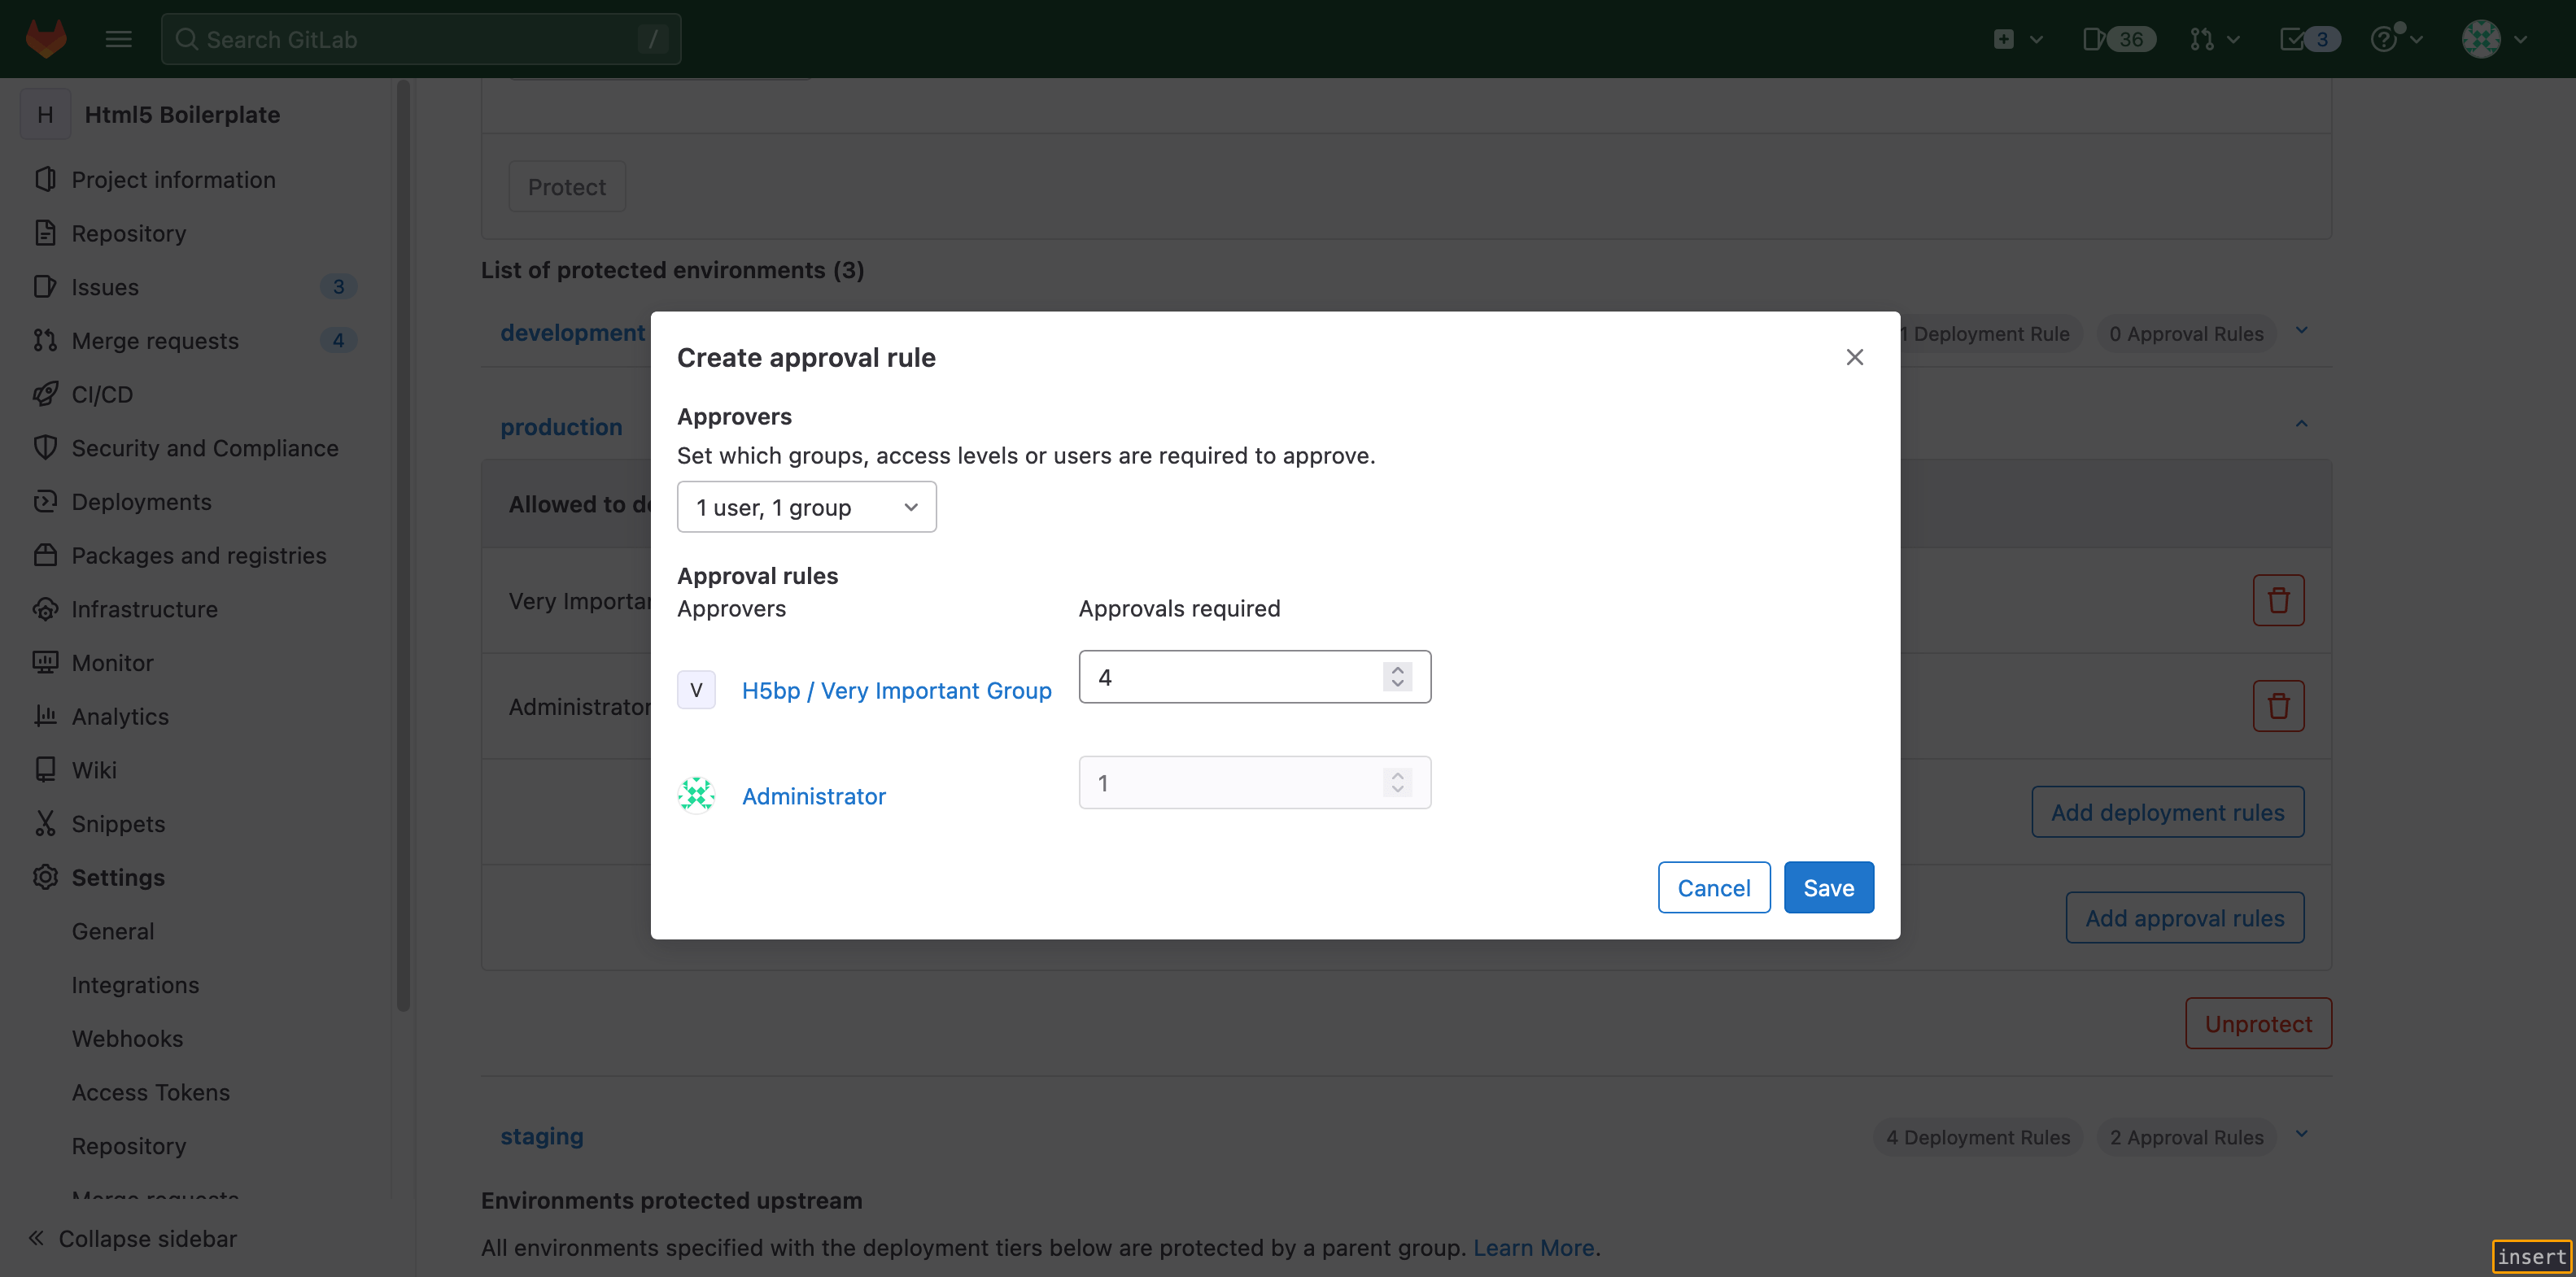Select the CI/CD sidebar icon

click(x=46, y=394)
